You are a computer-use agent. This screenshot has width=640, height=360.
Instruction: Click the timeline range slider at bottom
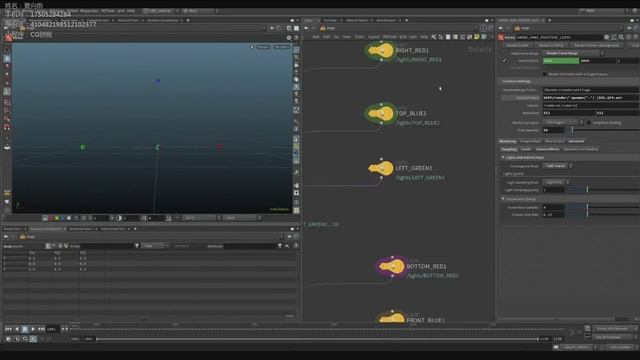(317, 339)
